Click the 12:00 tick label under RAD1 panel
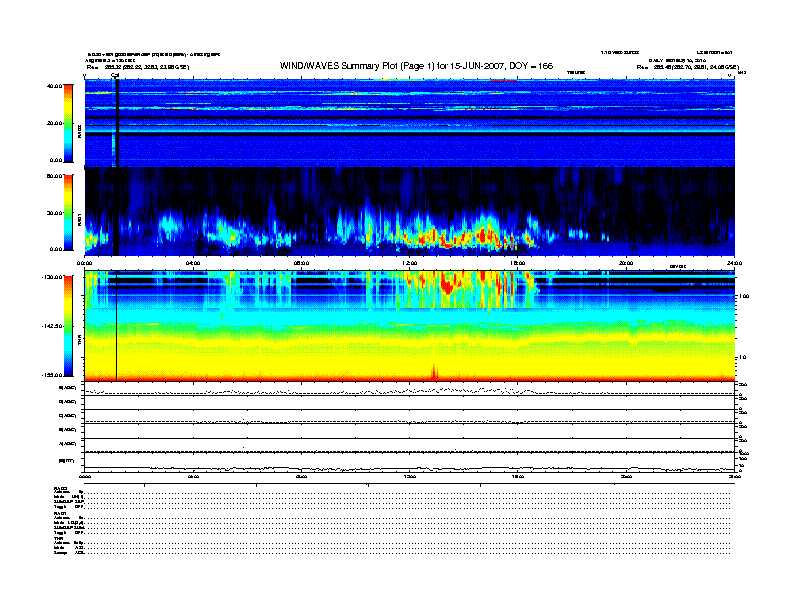 coord(410,263)
